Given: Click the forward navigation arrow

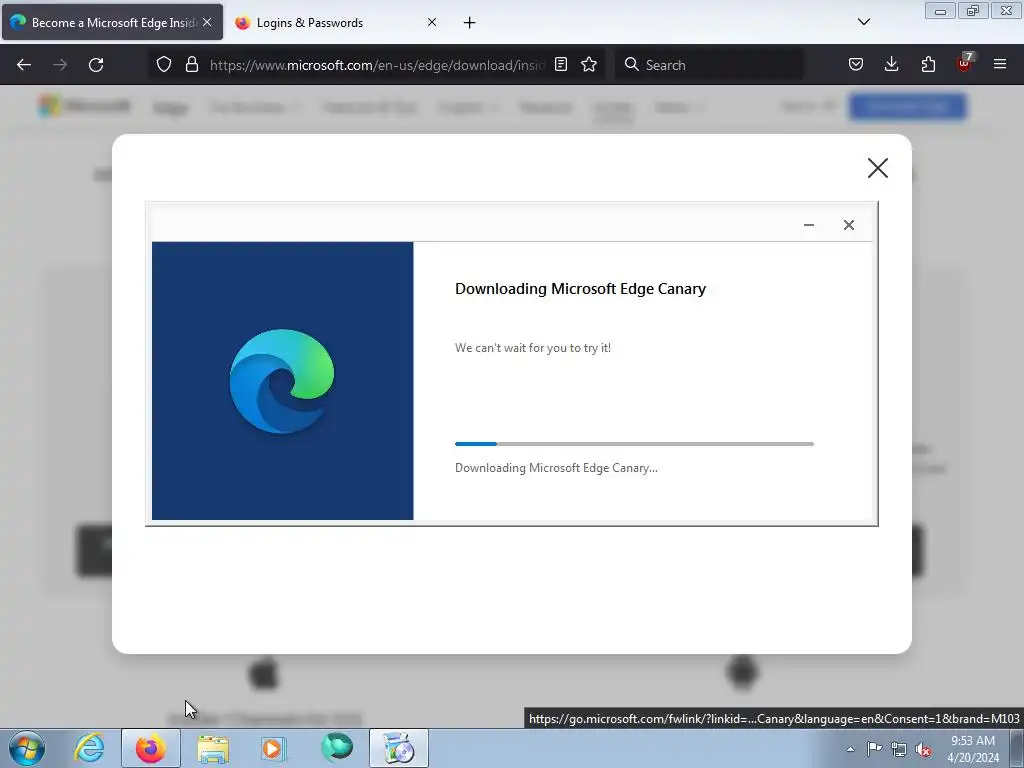Looking at the screenshot, I should pyautogui.click(x=60, y=65).
